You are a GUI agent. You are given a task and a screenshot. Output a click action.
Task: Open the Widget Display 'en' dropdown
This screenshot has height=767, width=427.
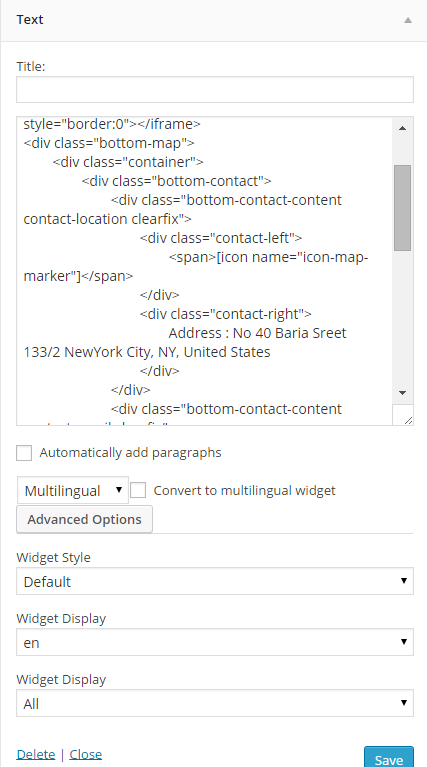pos(215,642)
